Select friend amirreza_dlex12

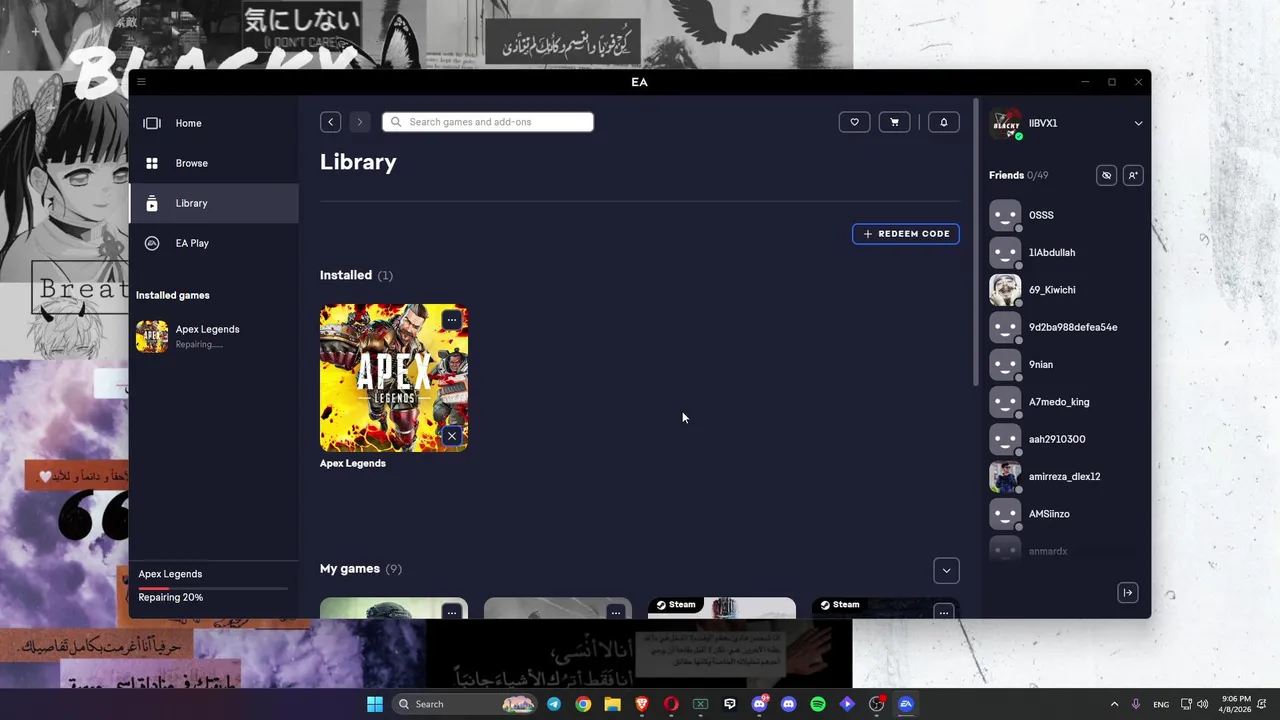[x=1066, y=476]
